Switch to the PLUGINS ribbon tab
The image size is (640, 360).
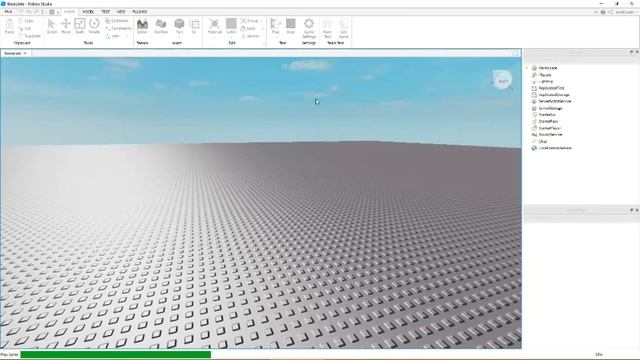pyautogui.click(x=140, y=12)
